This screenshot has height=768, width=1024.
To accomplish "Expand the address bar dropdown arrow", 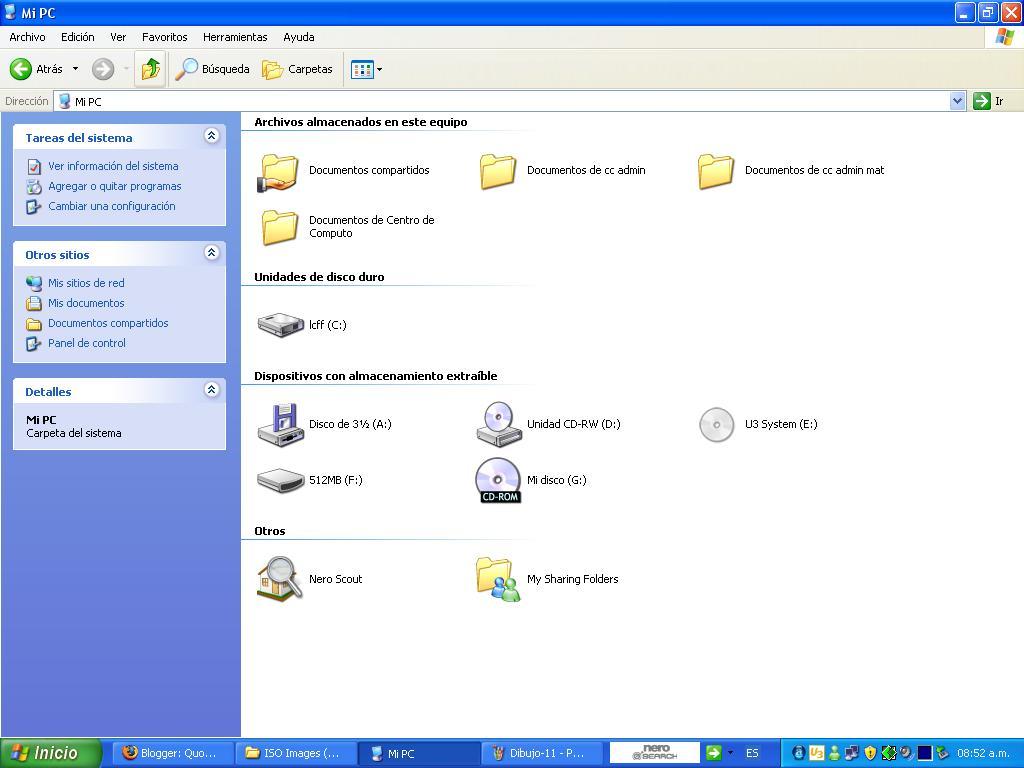I will (957, 101).
